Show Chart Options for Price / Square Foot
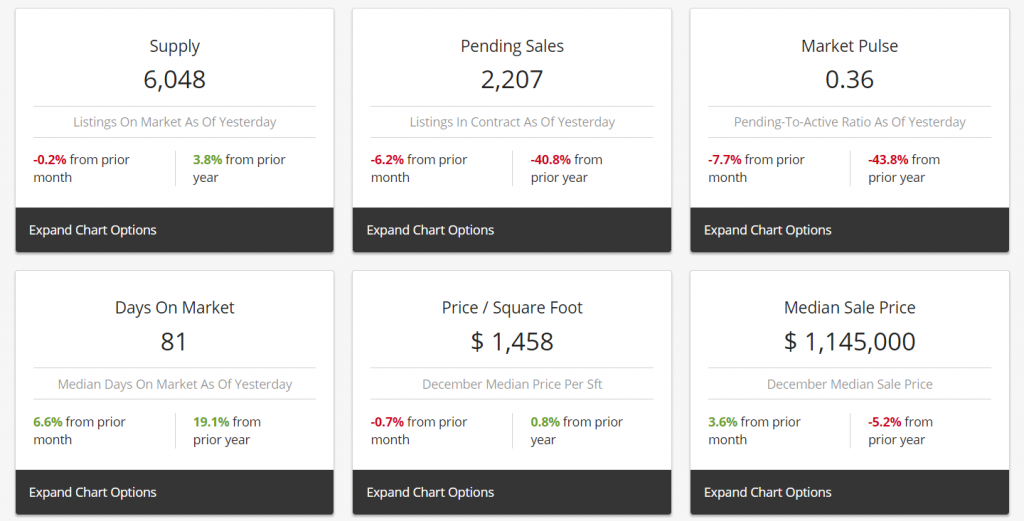 (430, 492)
